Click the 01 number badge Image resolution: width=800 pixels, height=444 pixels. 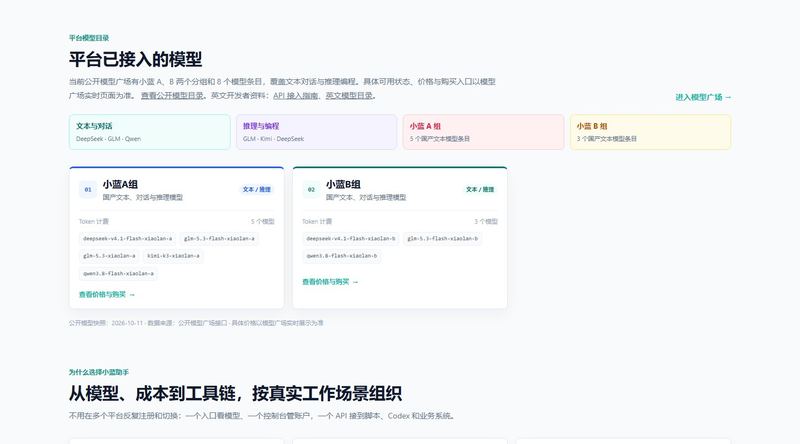click(88, 189)
